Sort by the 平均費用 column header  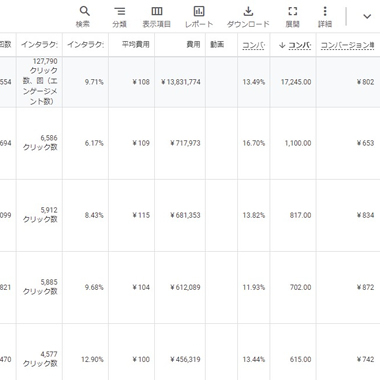[x=135, y=44]
